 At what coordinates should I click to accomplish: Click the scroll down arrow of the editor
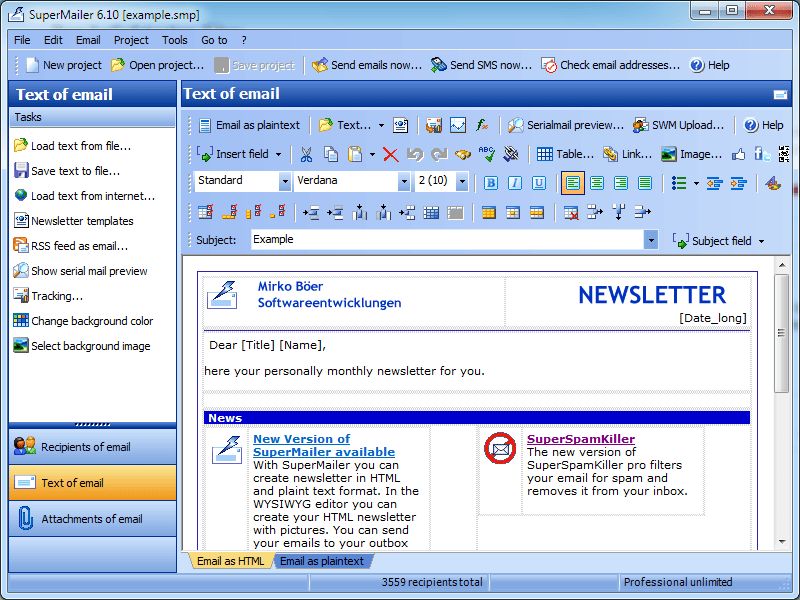pyautogui.click(x=782, y=542)
